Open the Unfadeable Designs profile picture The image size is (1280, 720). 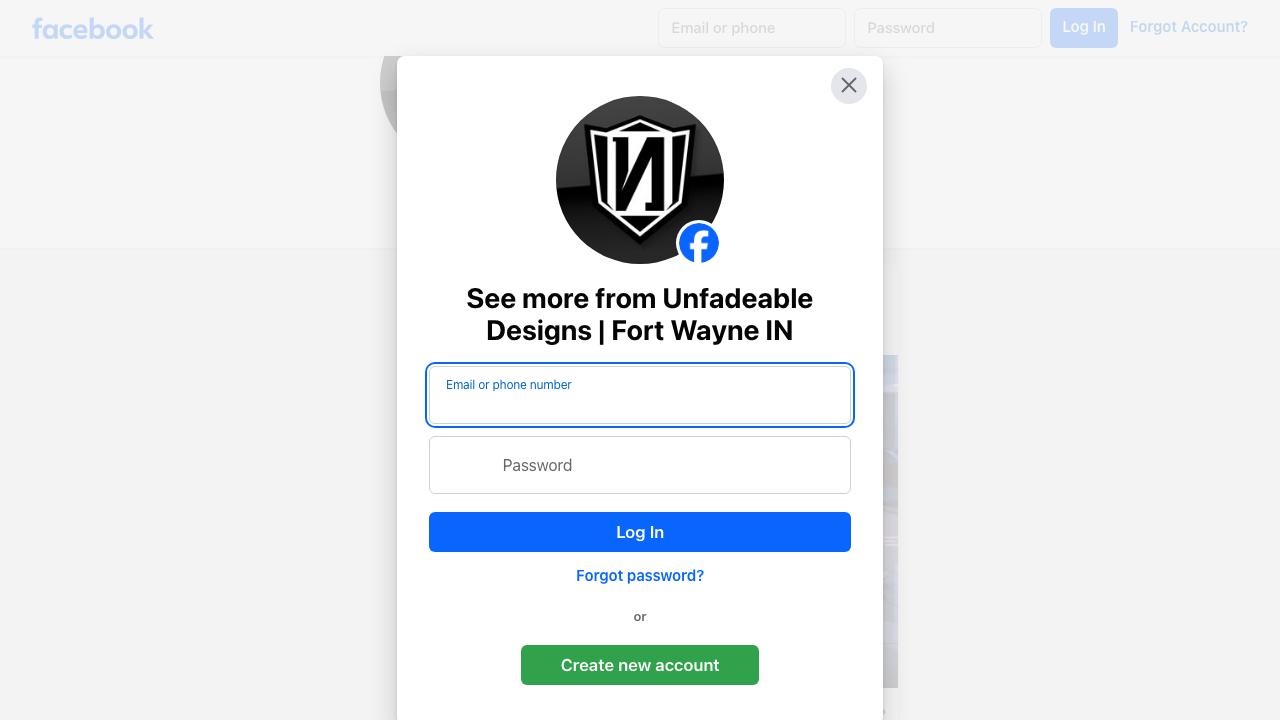(x=640, y=180)
